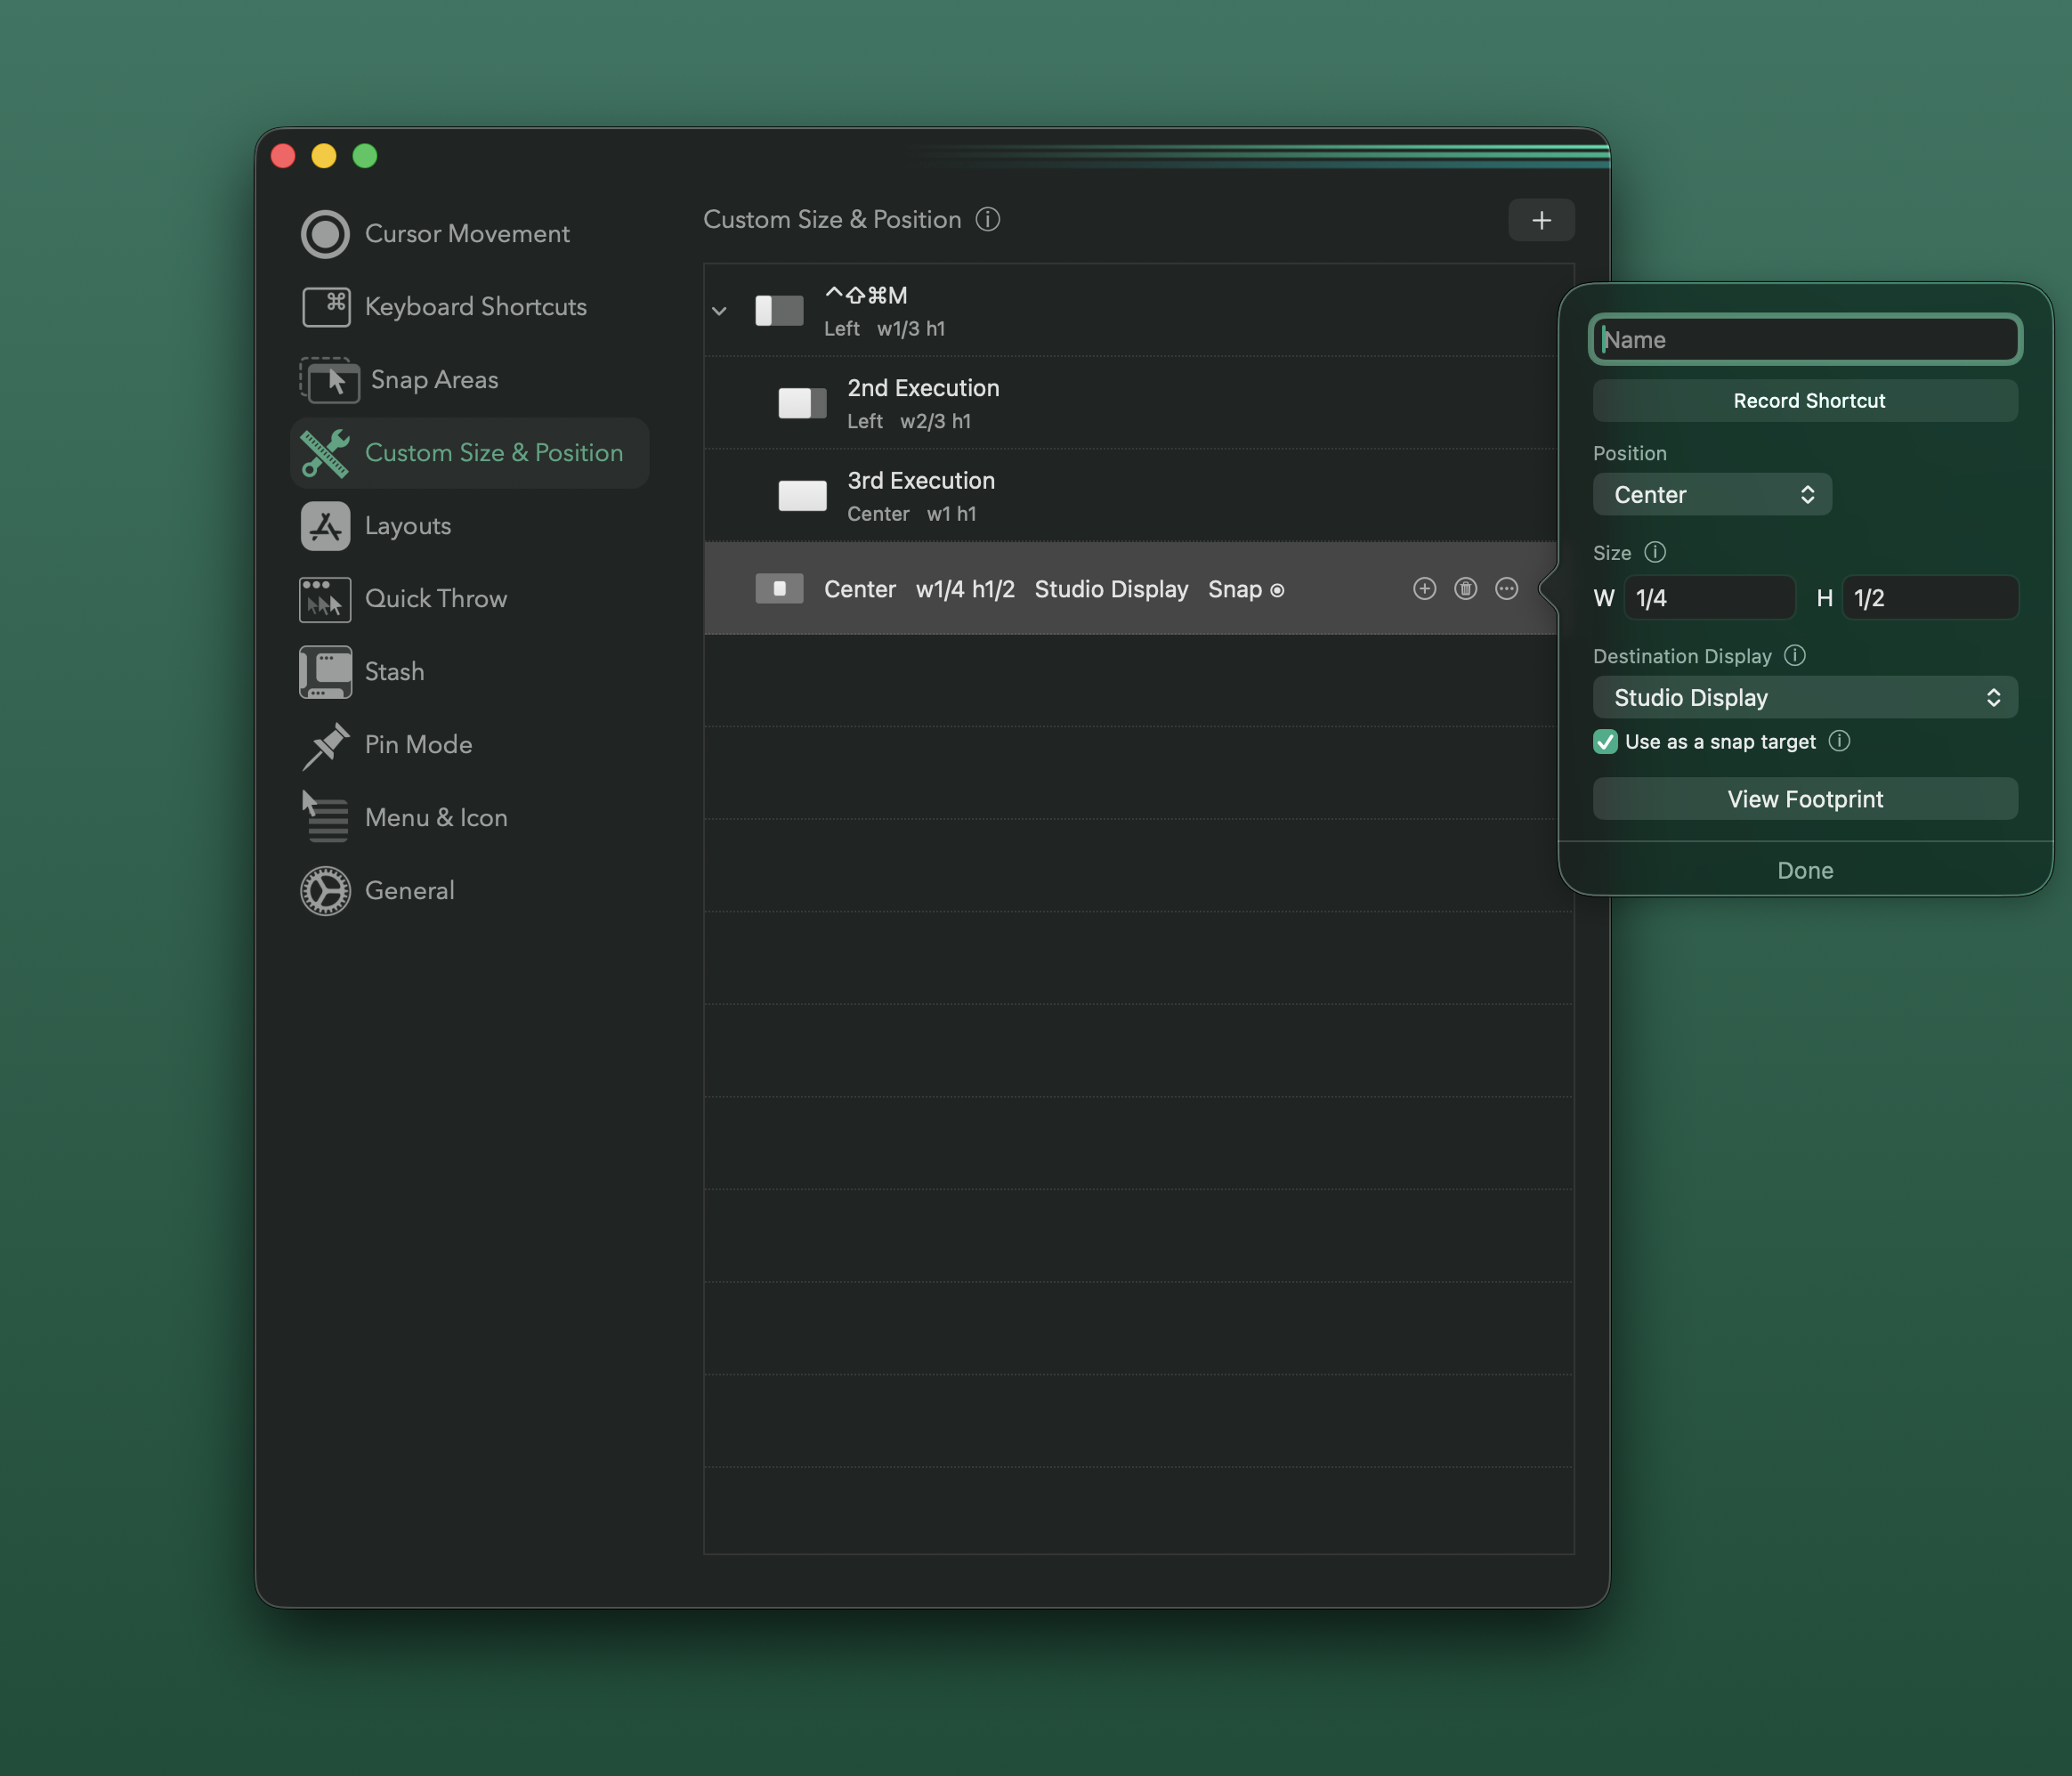Screen dimensions: 2072x1776
Task: Select the 2nd Execution row
Action: point(1138,403)
